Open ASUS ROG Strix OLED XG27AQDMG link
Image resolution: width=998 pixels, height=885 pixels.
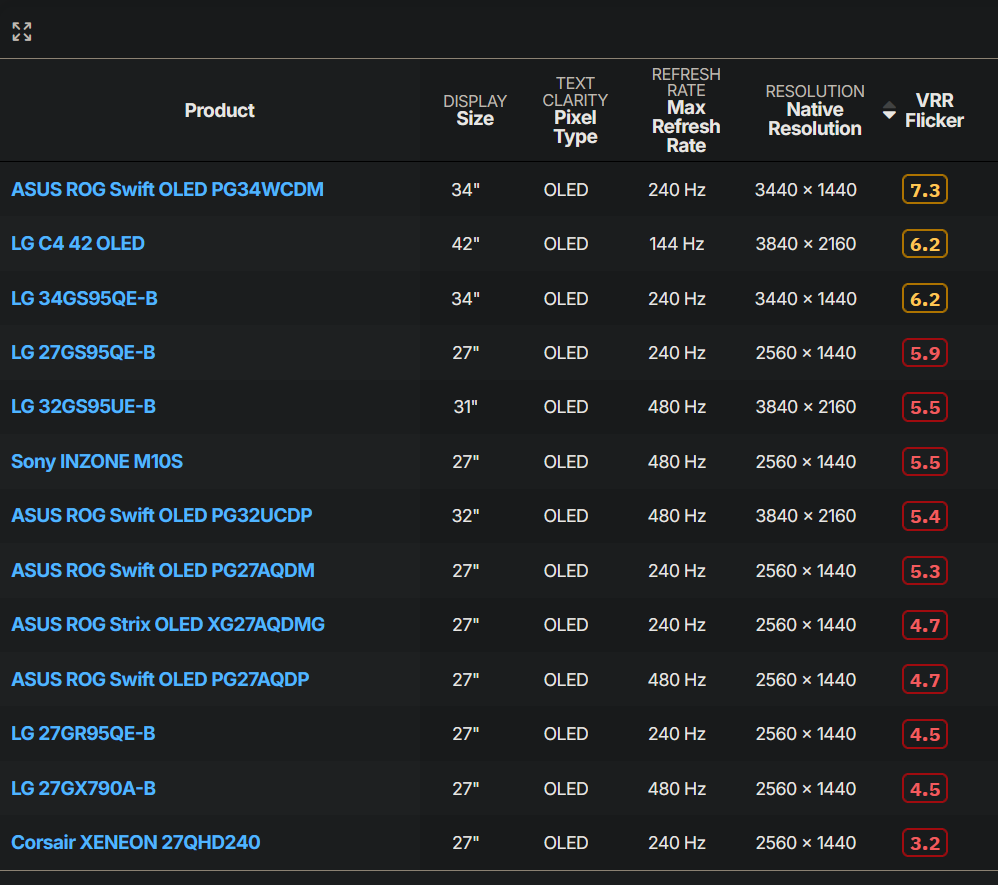[x=168, y=624]
